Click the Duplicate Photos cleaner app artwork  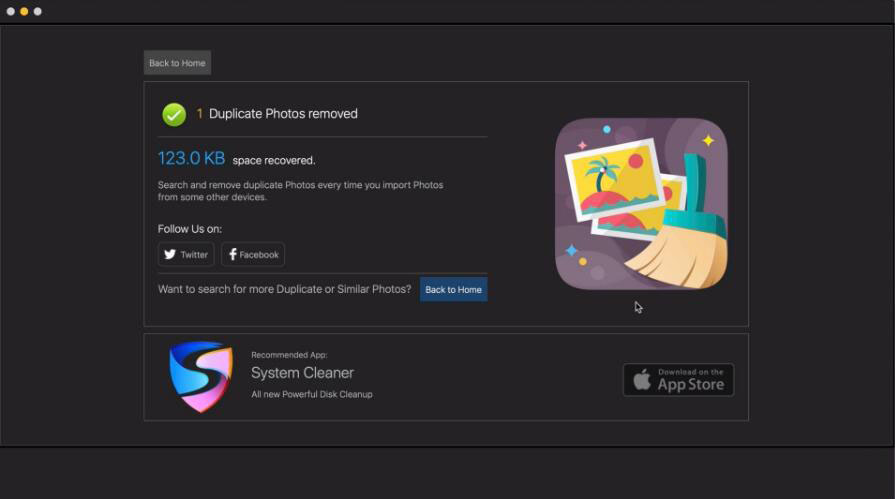click(x=641, y=204)
